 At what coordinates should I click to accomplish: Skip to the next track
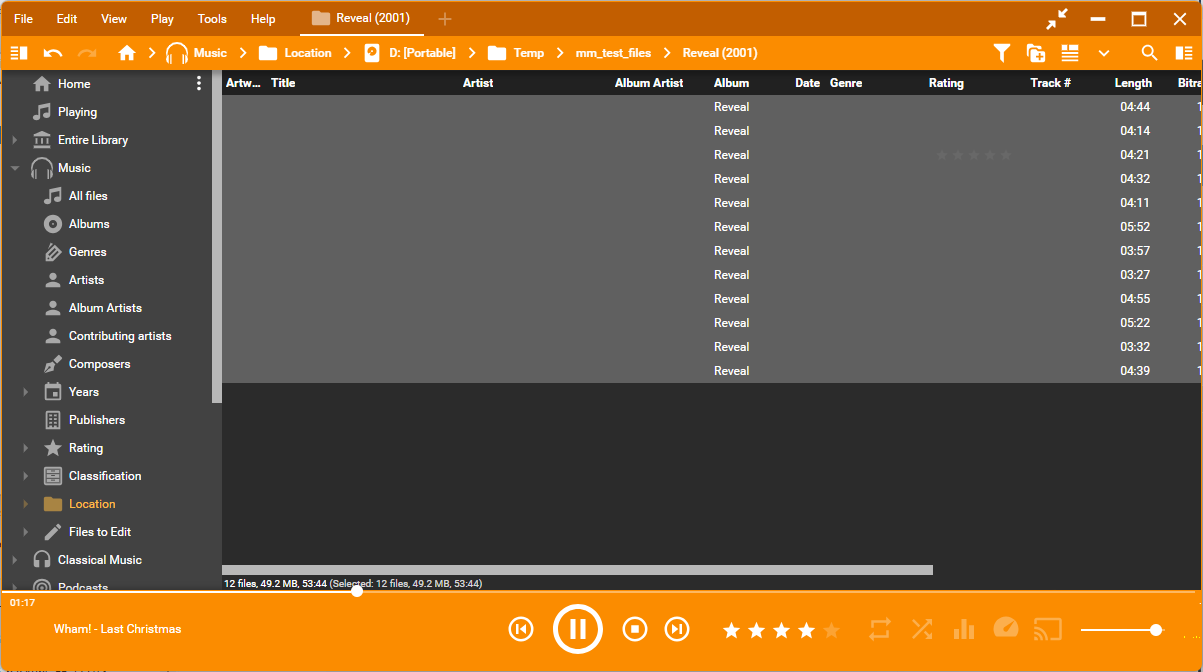pos(677,629)
